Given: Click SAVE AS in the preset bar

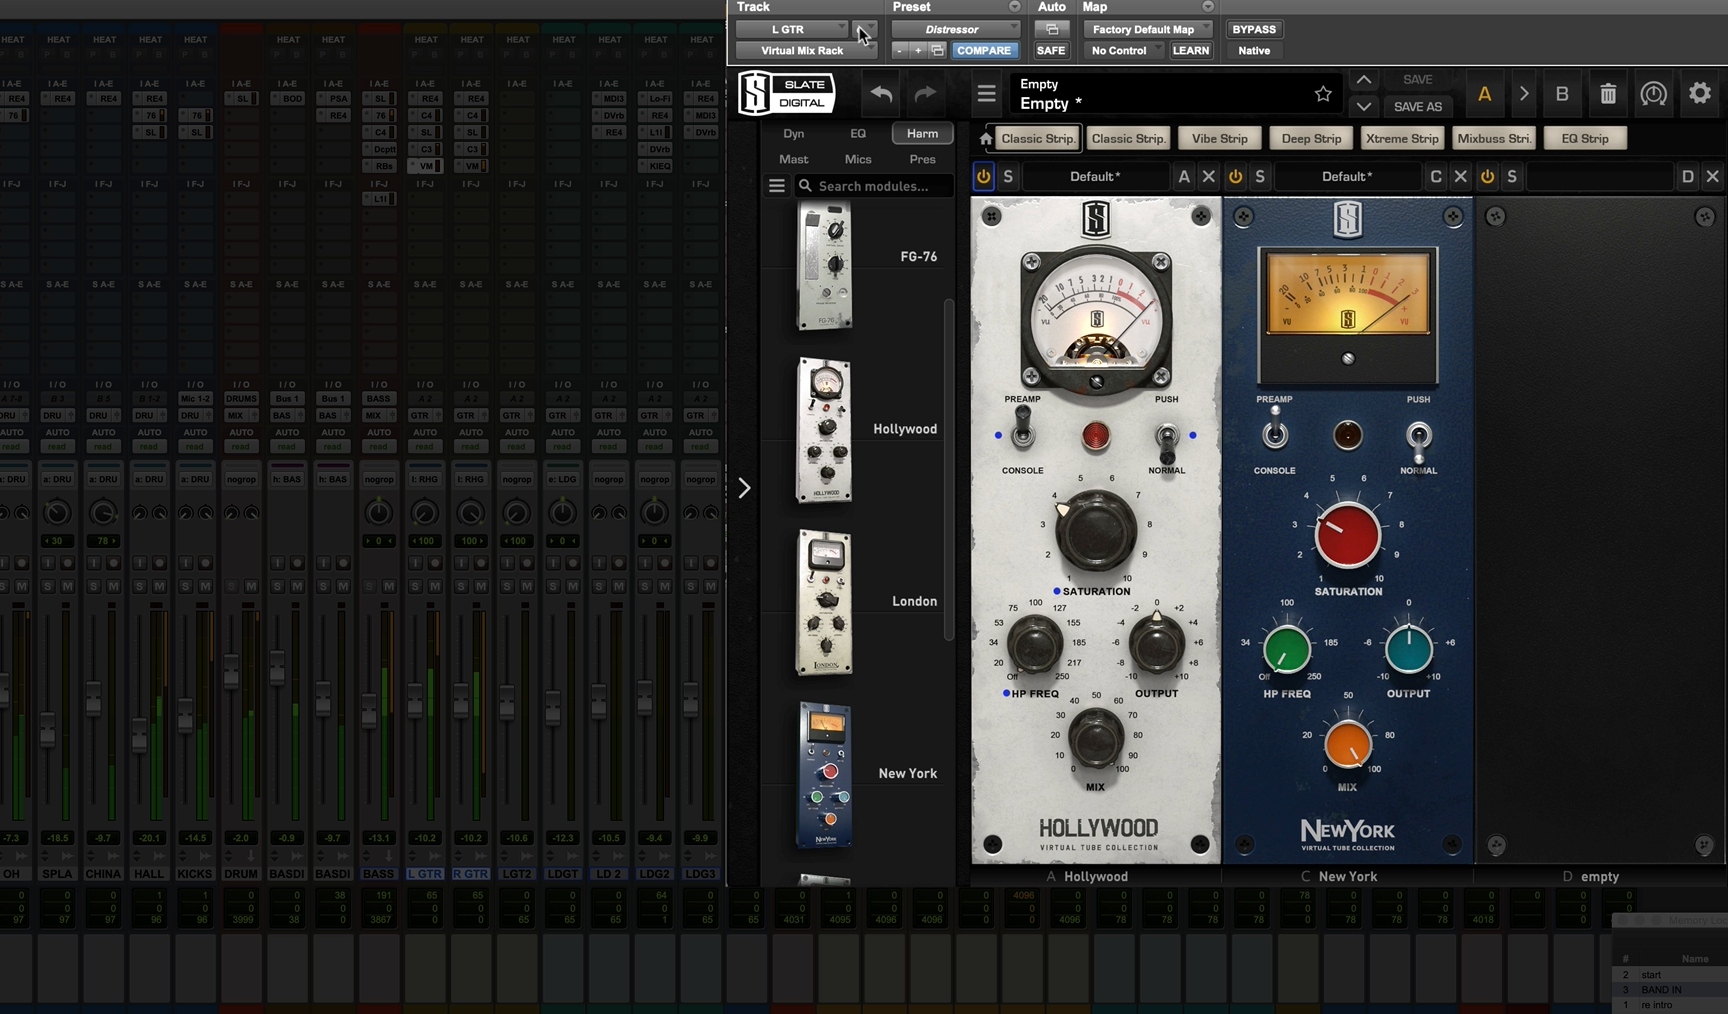Looking at the screenshot, I should click(1417, 106).
